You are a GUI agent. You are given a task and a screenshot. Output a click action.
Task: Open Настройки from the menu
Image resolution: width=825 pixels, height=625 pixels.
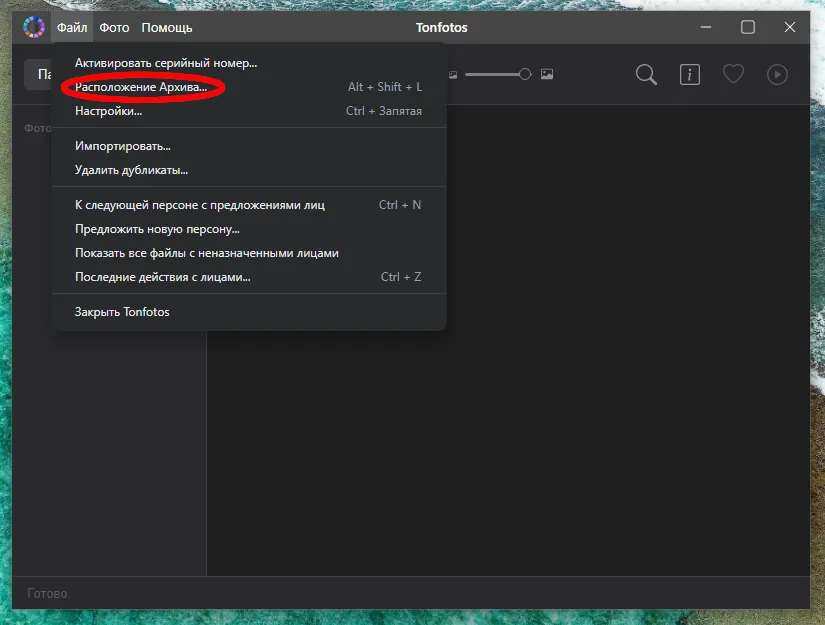(x=109, y=111)
